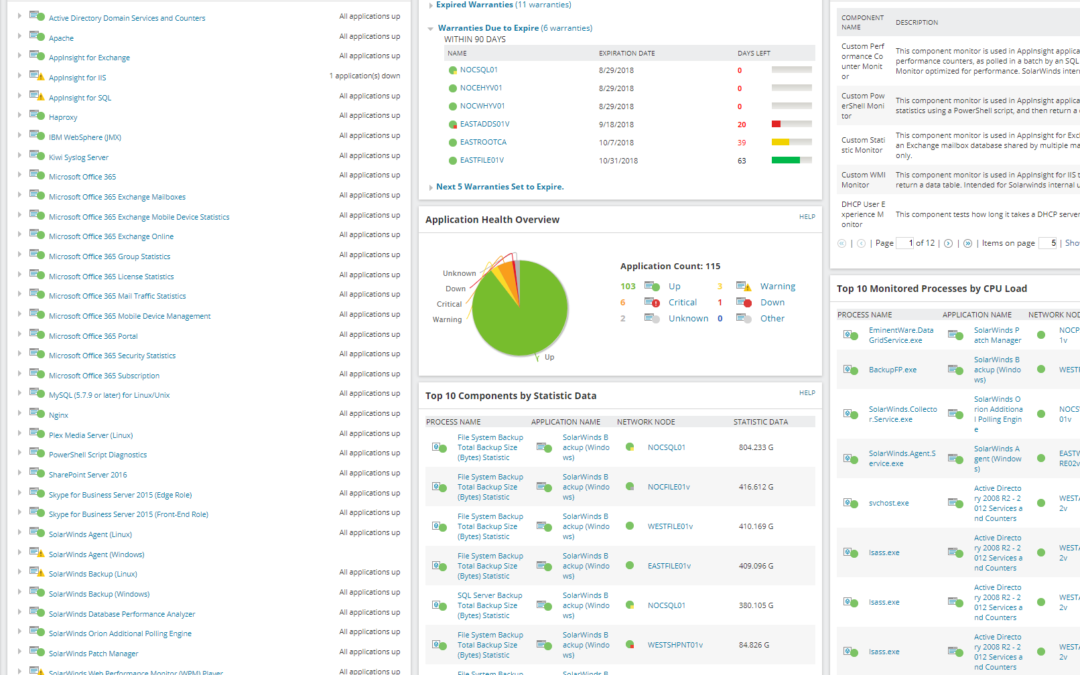1080x675 pixels.
Task: Click the green status dot beside NOCSQL01 warranty
Action: pyautogui.click(x=453, y=70)
